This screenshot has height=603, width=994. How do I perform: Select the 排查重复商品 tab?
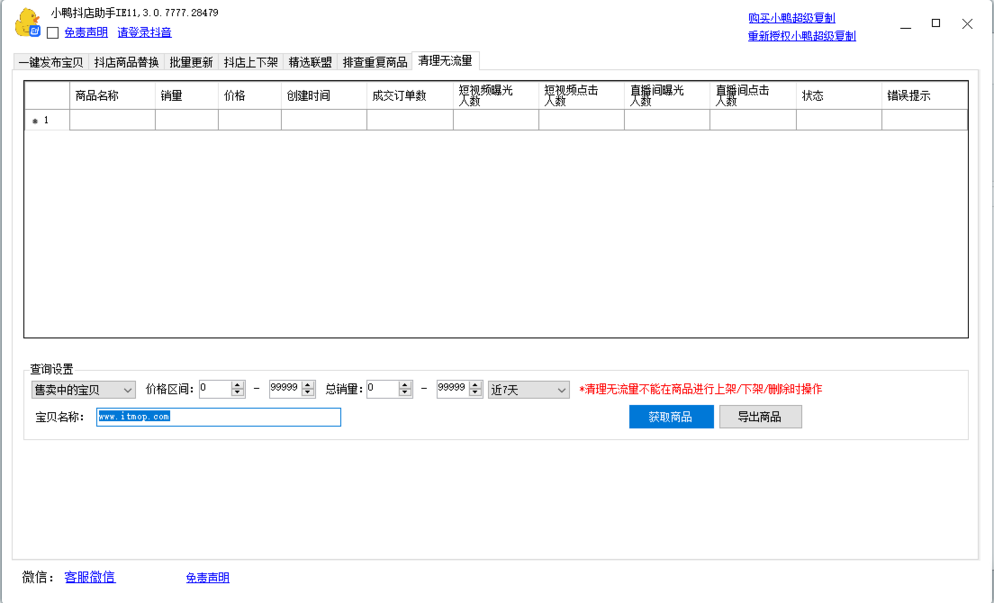pyautogui.click(x=375, y=62)
